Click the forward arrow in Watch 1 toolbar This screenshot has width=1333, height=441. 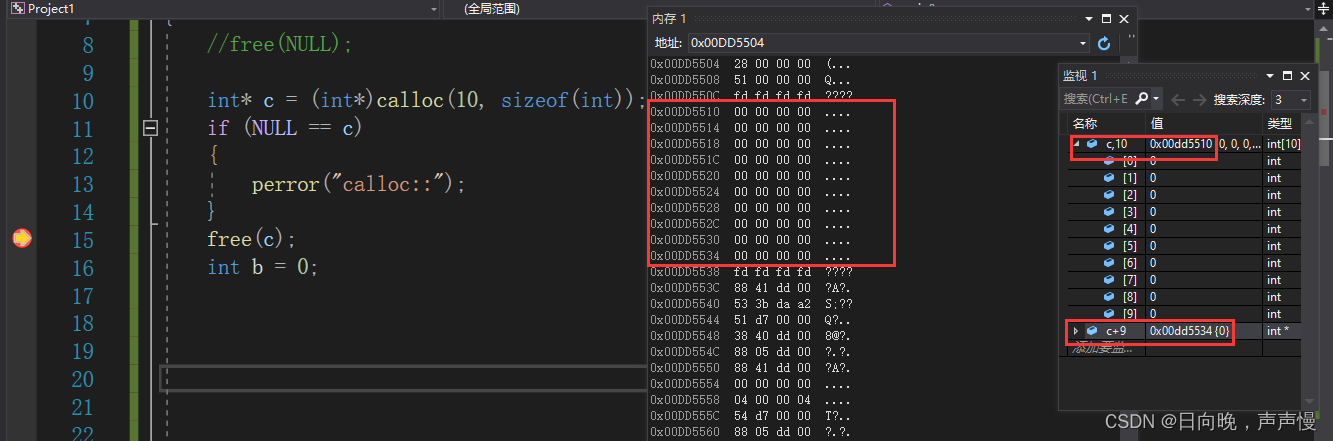[x=1198, y=99]
